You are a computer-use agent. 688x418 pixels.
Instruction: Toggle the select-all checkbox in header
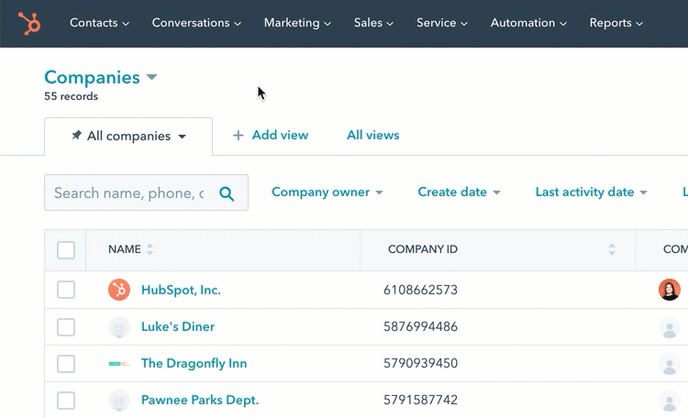[x=66, y=250]
